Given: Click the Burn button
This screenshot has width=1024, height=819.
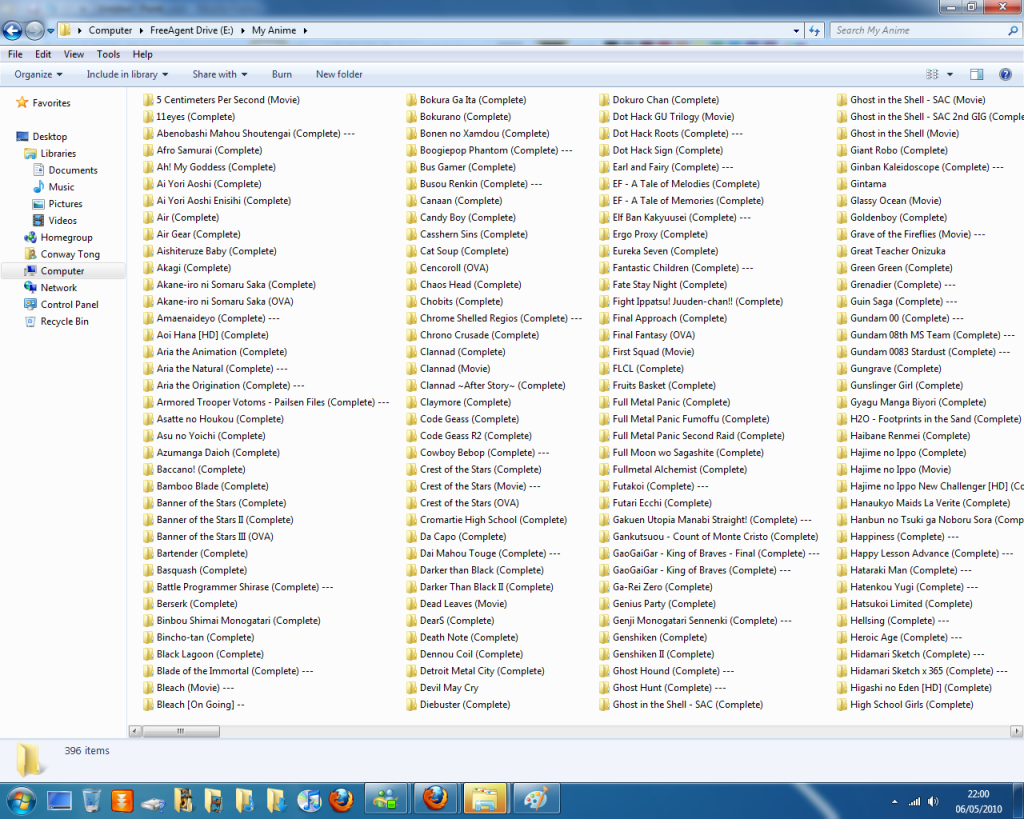Looking at the screenshot, I should pyautogui.click(x=281, y=74).
